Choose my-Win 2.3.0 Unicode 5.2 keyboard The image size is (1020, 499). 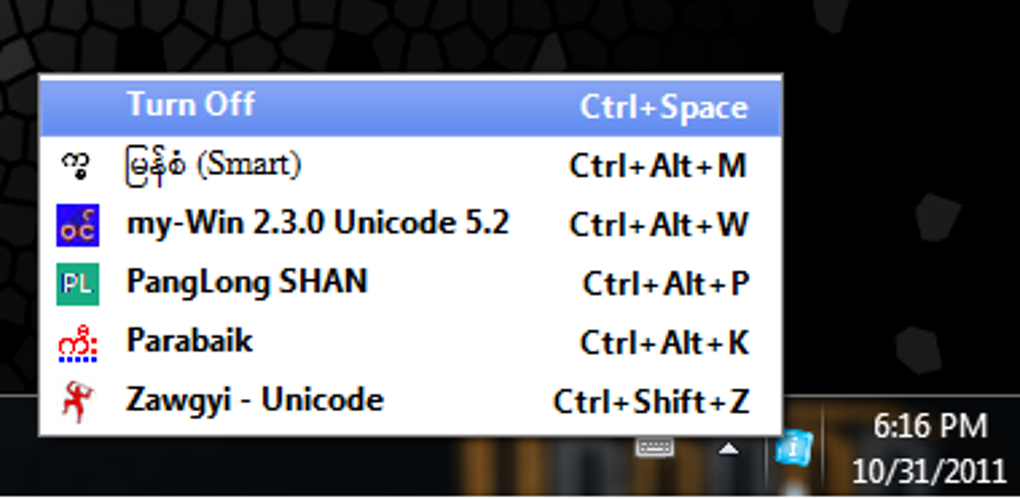point(317,223)
